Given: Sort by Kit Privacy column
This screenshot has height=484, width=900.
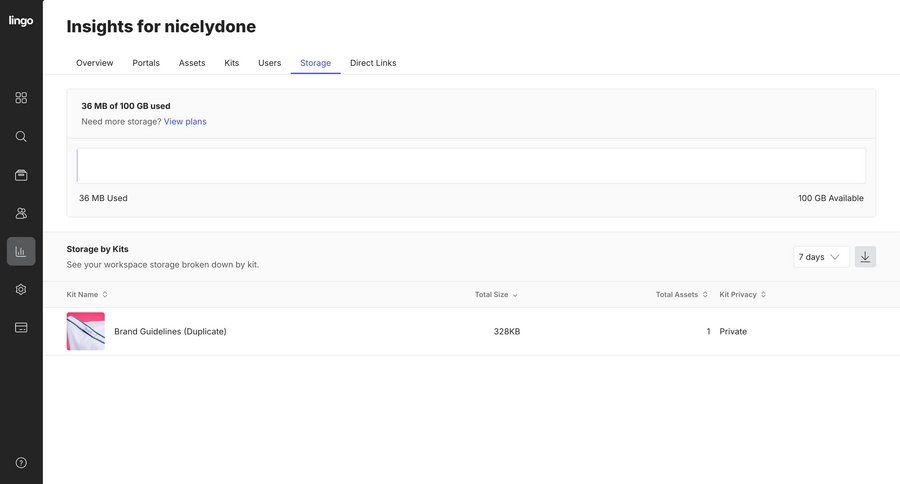Looking at the screenshot, I should tap(742, 295).
